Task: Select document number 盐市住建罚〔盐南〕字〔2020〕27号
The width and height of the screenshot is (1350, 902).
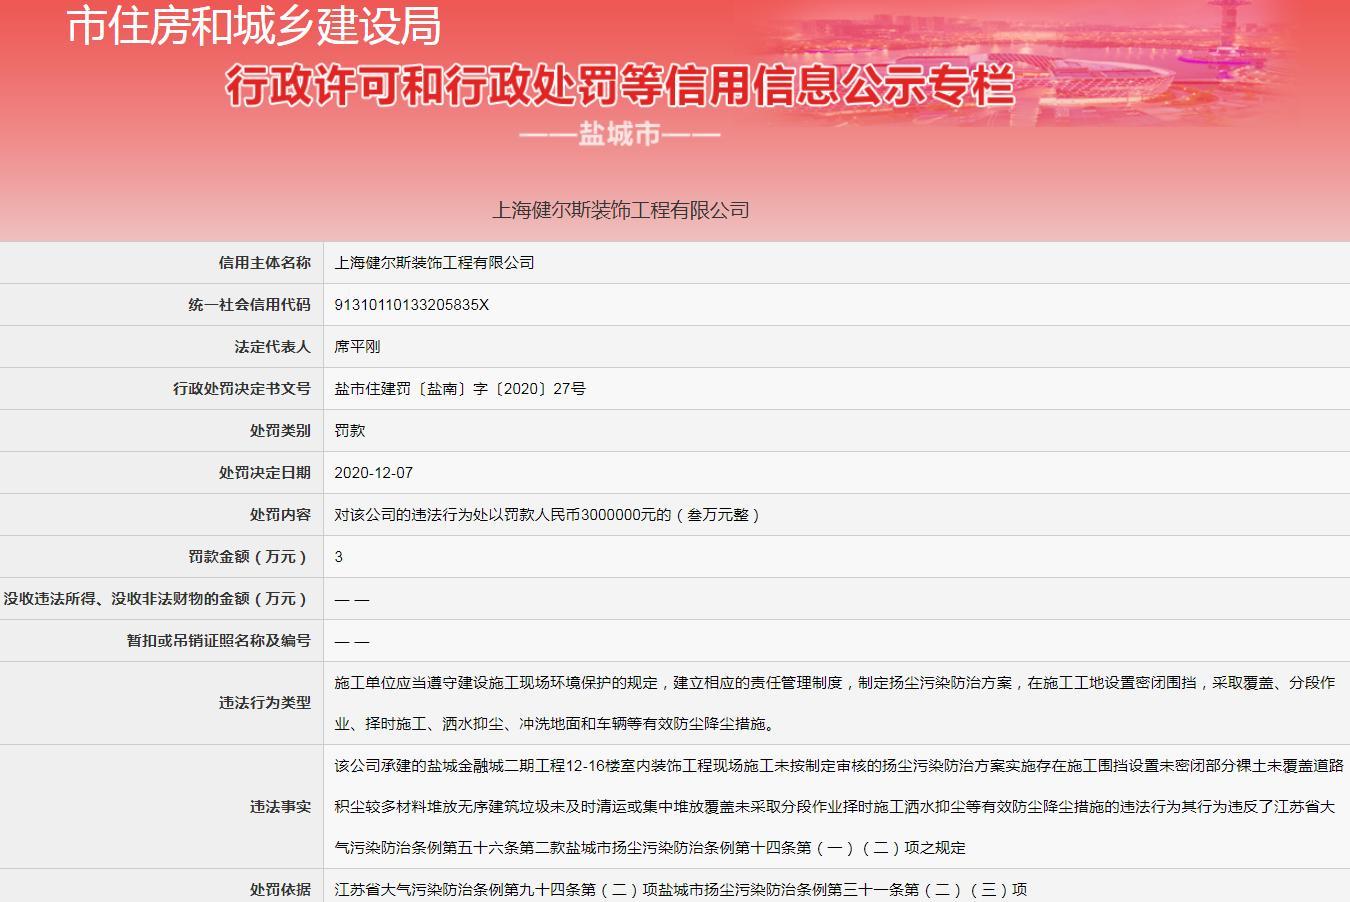Action: click(x=460, y=388)
